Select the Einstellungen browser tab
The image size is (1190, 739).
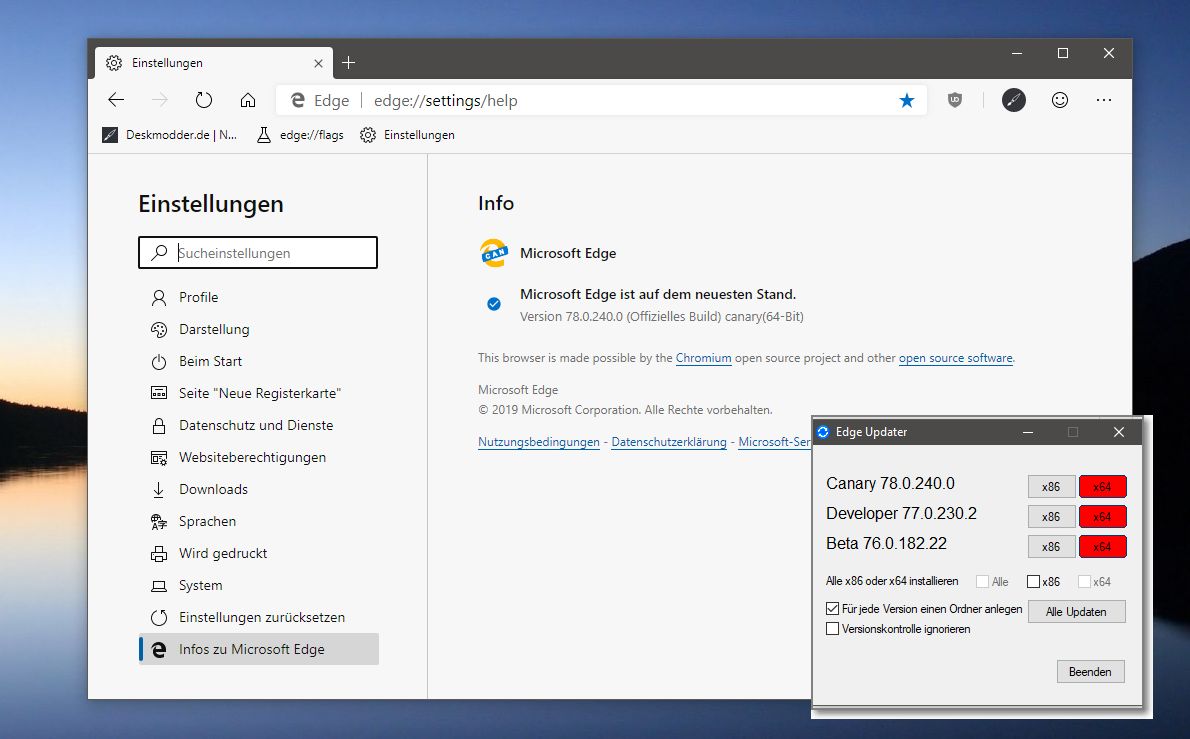pyautogui.click(x=215, y=63)
